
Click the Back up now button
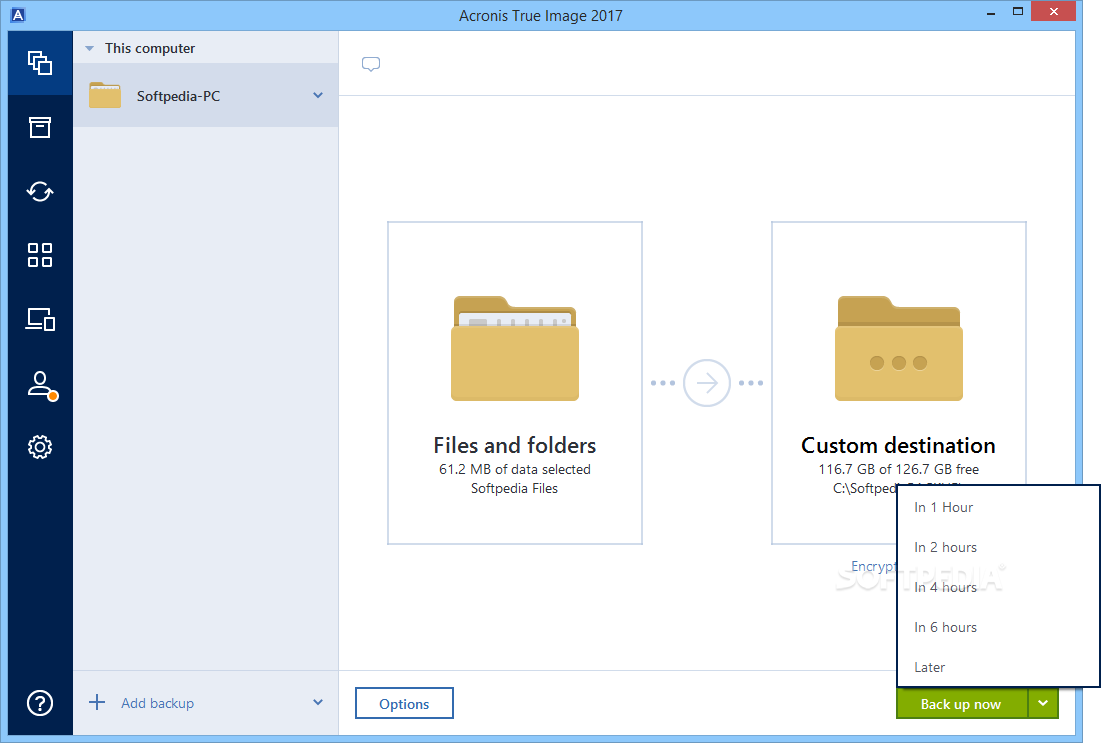click(x=961, y=703)
